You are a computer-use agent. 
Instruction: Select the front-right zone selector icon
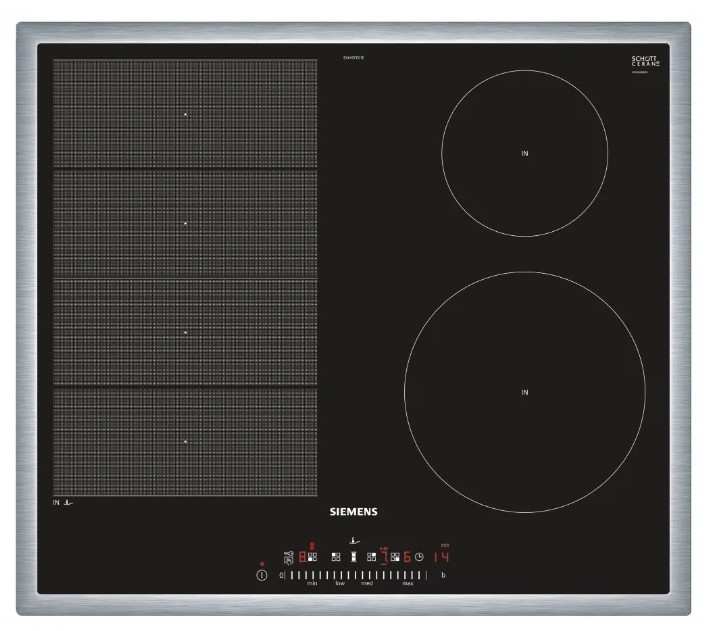click(395, 557)
